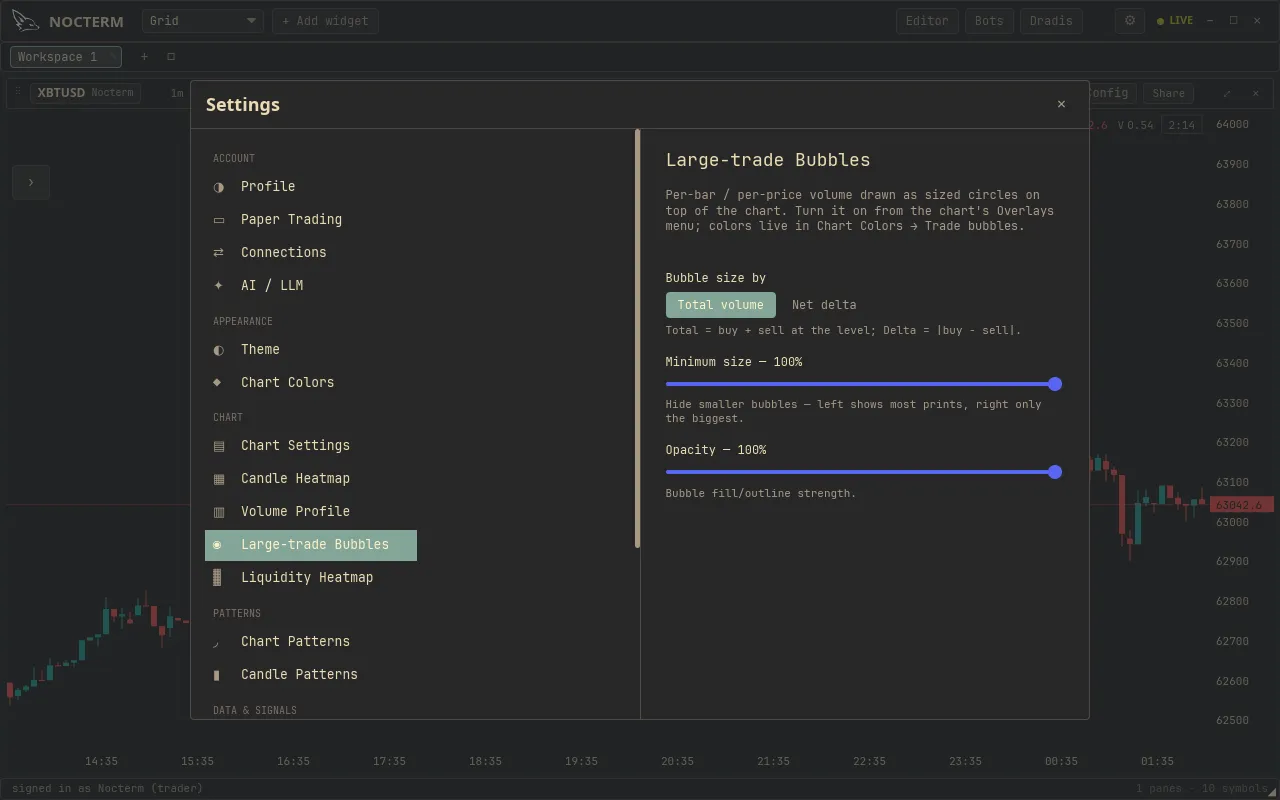Open Connections settings
Screen dimensions: 1280x800
click(311, 253)
